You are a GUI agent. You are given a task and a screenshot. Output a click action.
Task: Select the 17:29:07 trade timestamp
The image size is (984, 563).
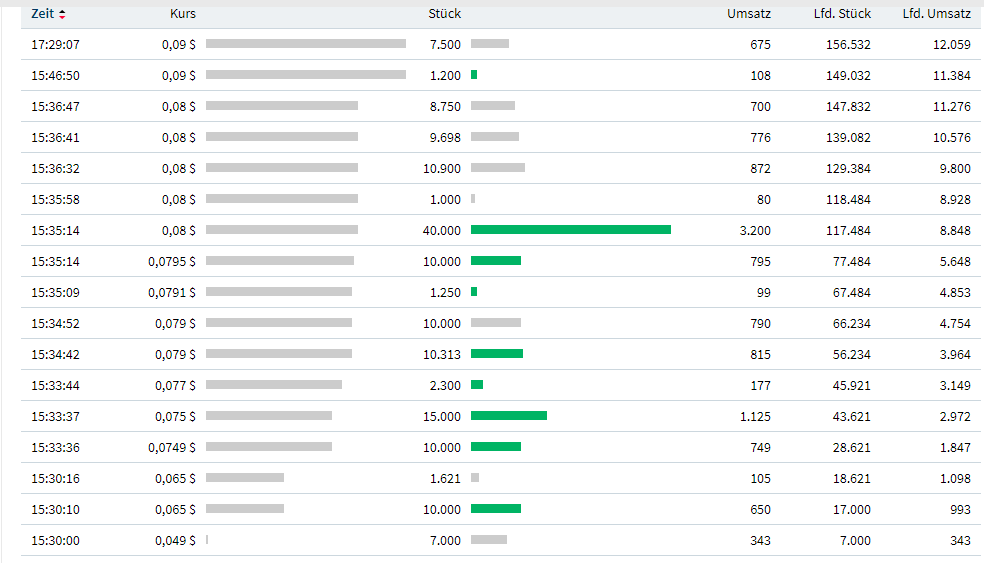(55, 45)
